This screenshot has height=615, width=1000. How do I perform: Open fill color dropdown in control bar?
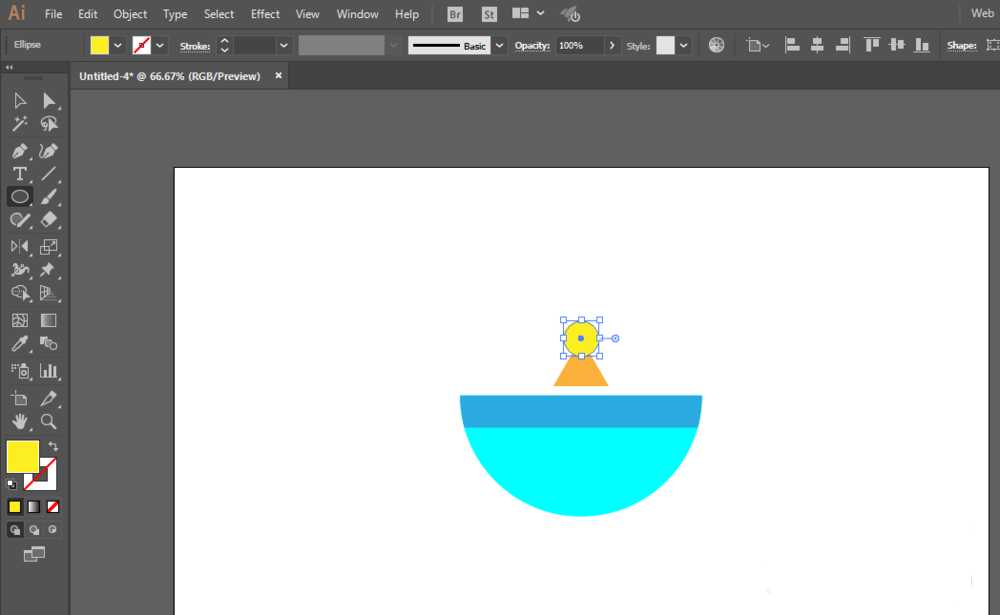[118, 46]
